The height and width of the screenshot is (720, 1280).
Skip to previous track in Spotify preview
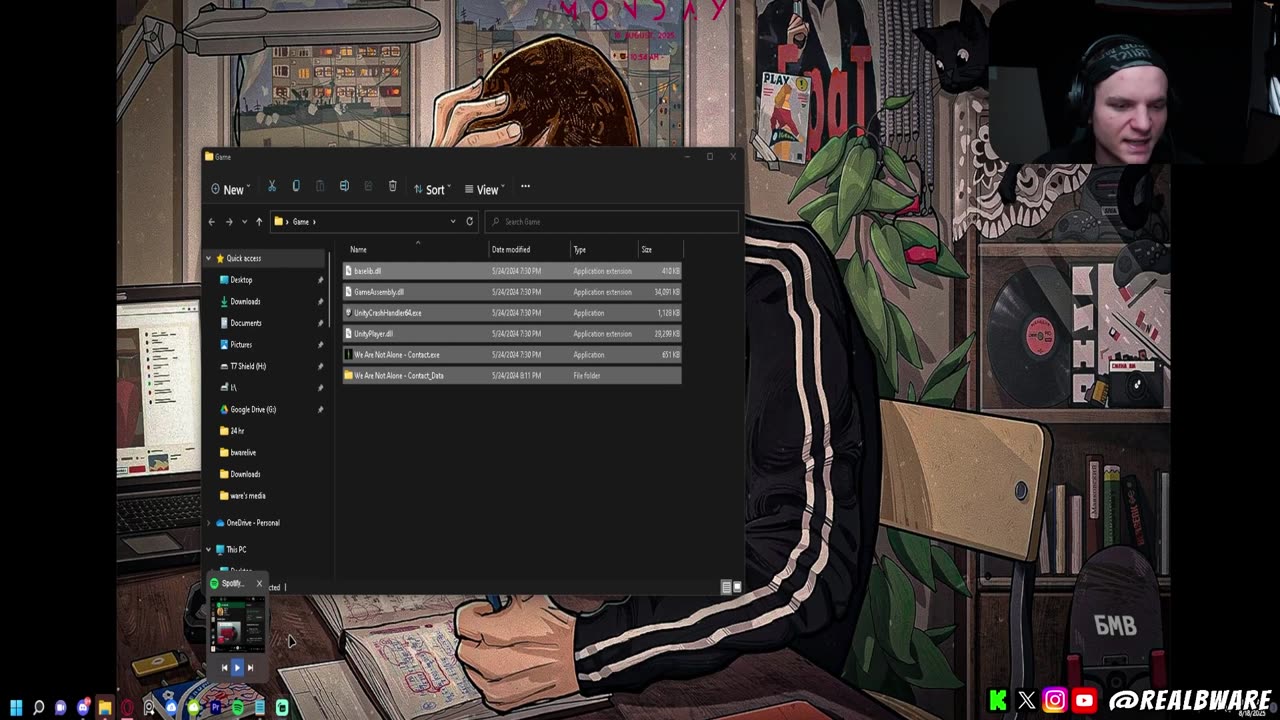point(224,667)
